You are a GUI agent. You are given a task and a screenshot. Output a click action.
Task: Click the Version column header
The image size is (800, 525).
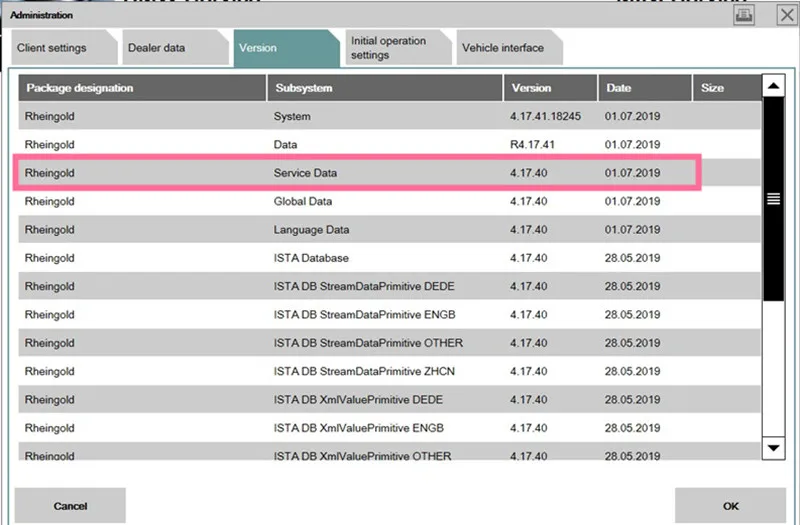[x=550, y=88]
